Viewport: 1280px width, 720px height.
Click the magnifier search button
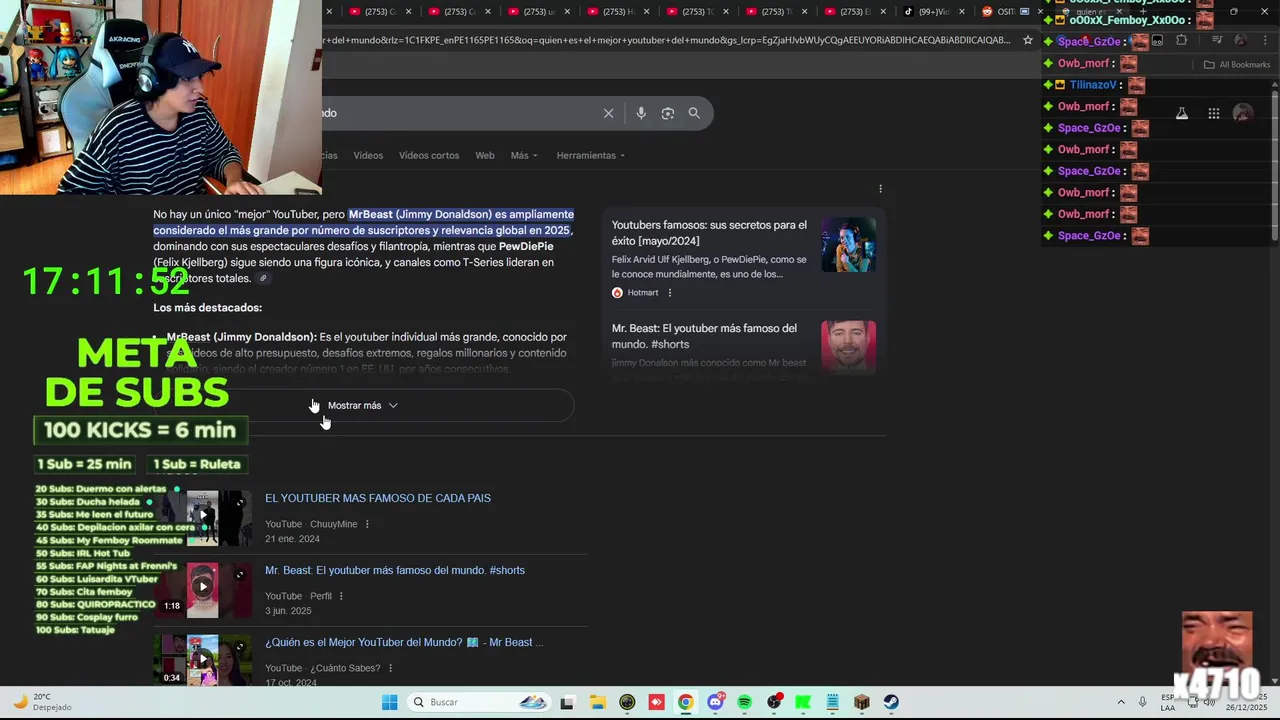point(694,113)
